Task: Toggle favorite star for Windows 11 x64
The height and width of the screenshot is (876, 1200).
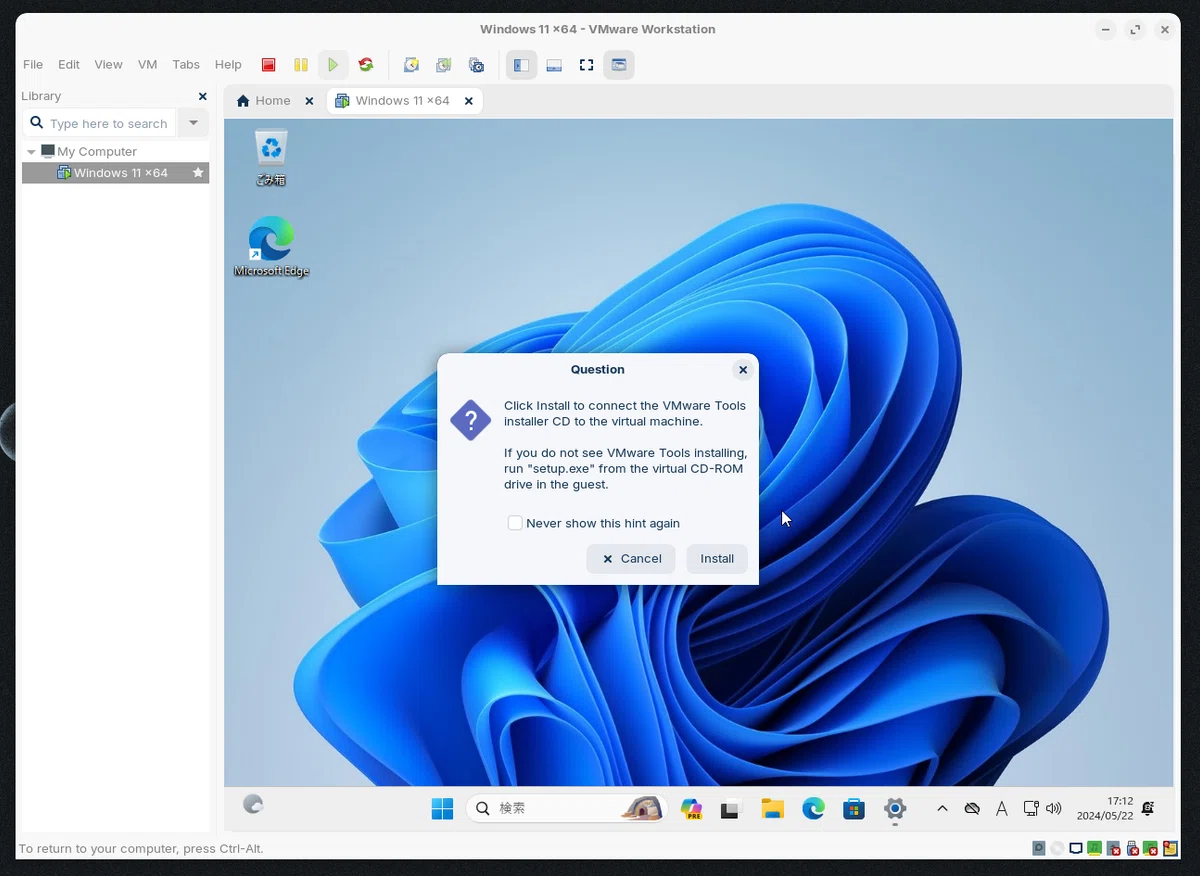Action: pos(198,173)
